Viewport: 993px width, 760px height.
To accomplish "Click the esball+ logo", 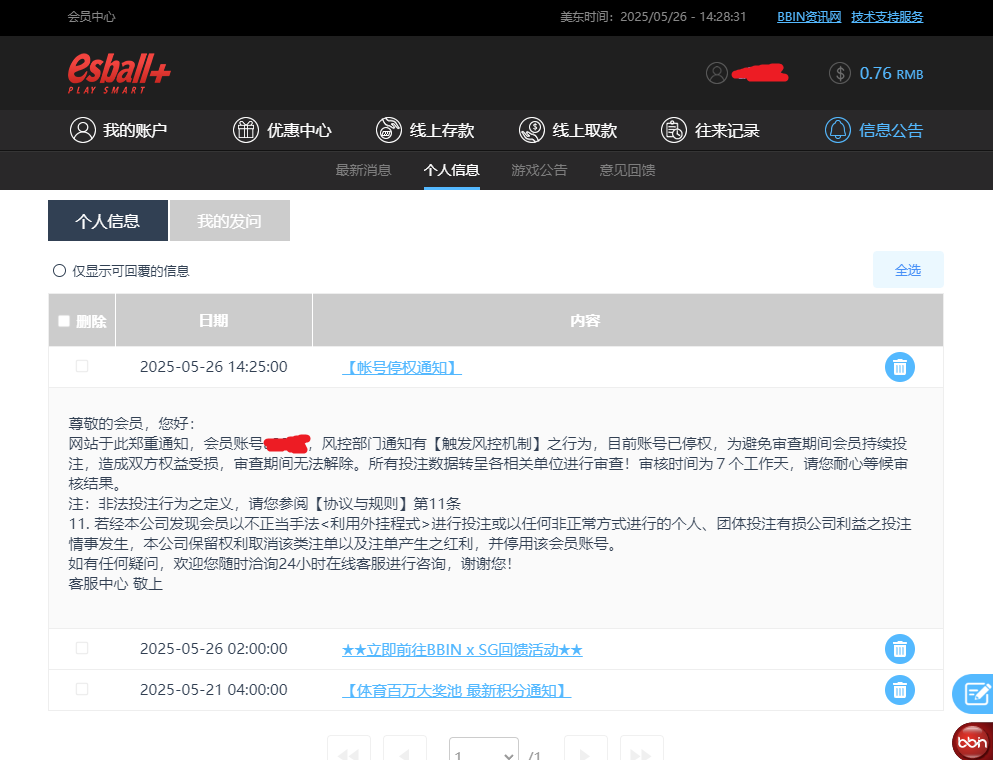I will [x=119, y=72].
